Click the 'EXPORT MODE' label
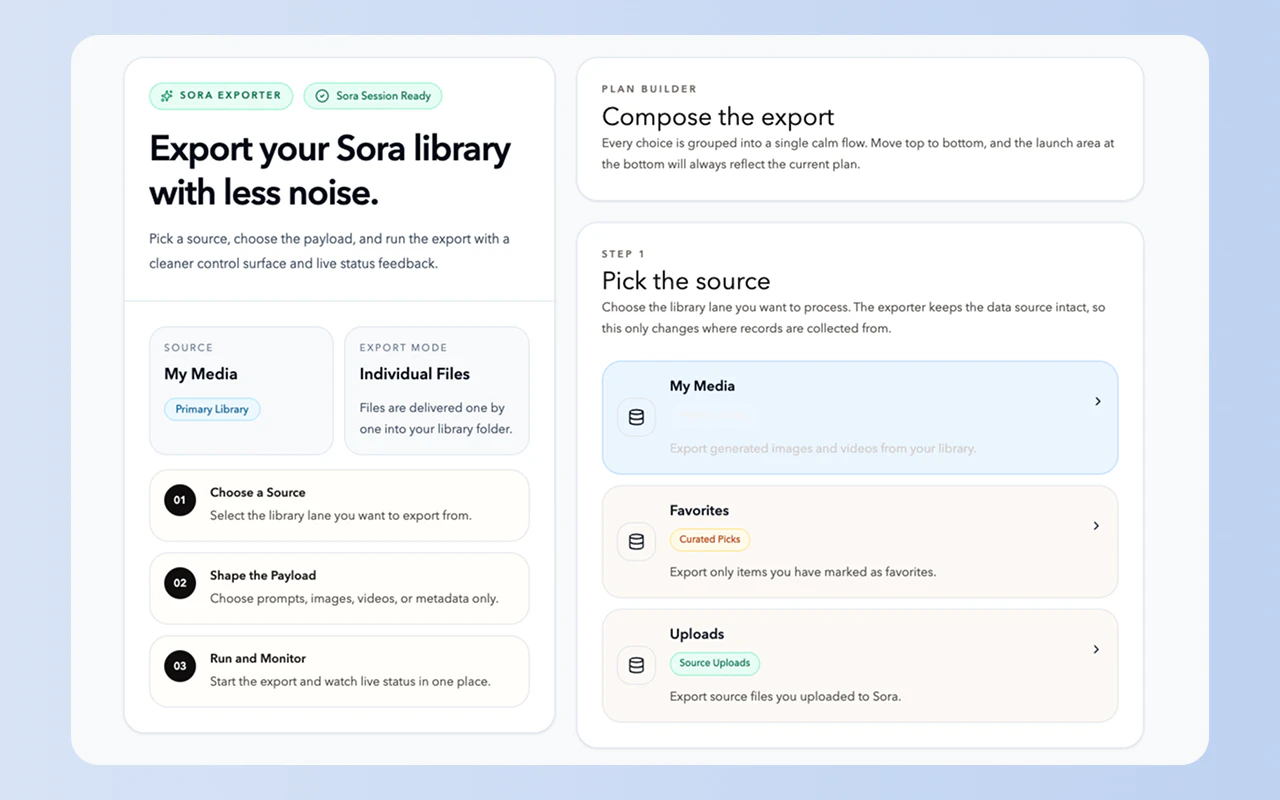The height and width of the screenshot is (800, 1280). (403, 348)
